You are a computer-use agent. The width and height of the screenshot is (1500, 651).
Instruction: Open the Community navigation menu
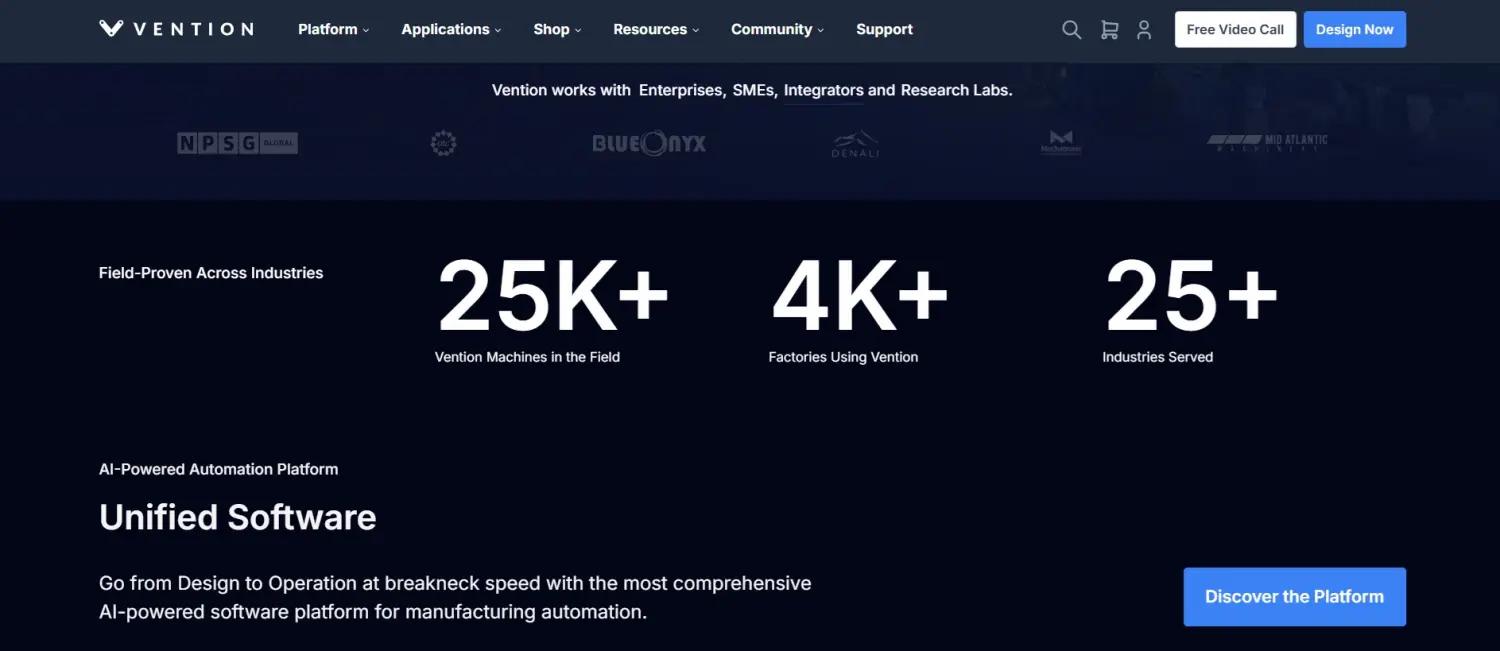click(x=777, y=29)
